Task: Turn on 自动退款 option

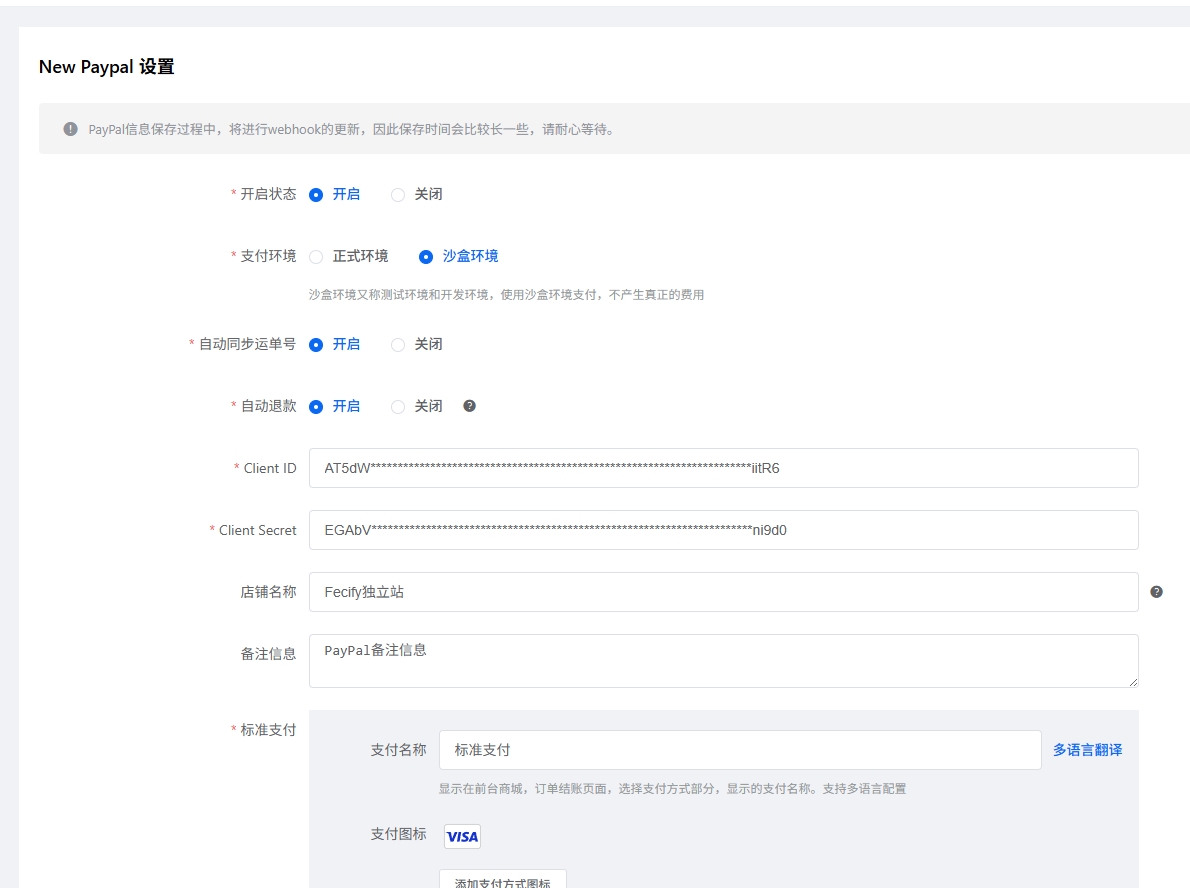Action: (316, 407)
